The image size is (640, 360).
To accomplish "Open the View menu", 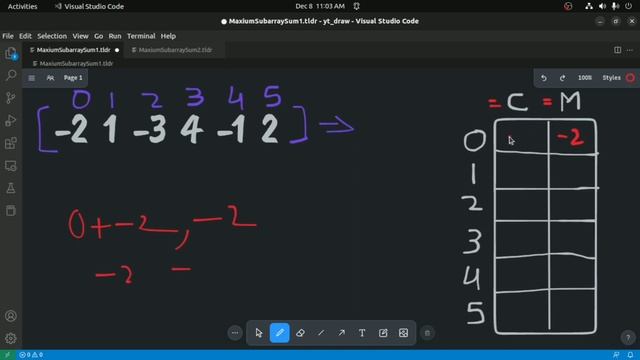I will coord(80,36).
